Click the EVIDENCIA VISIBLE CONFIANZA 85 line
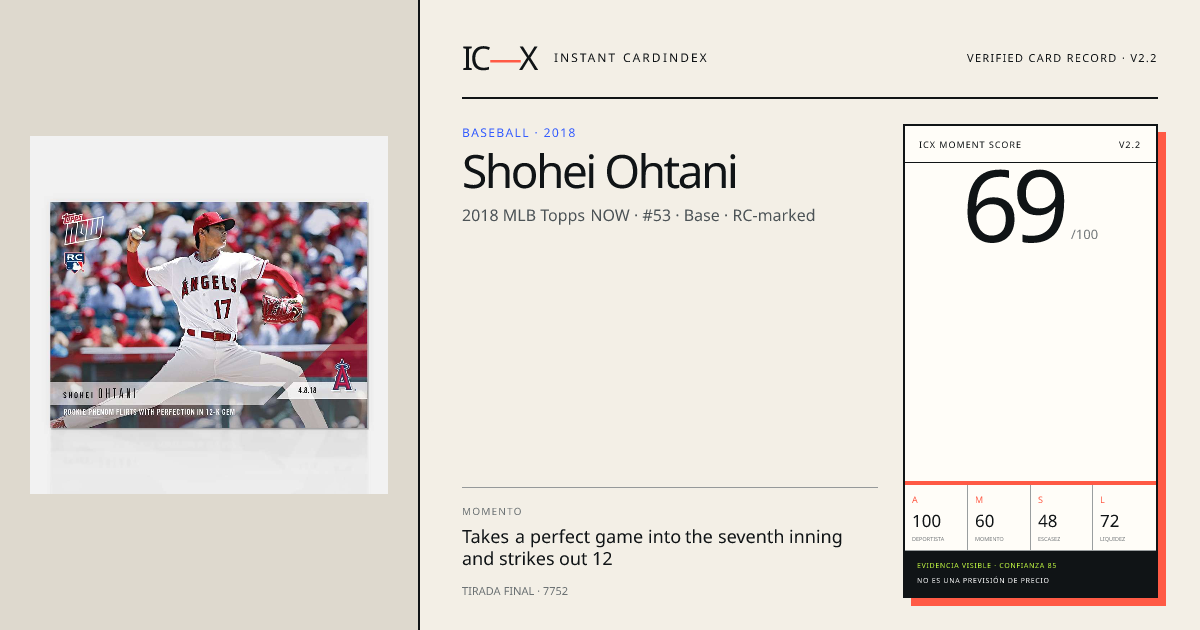Screen dimensions: 1200x630 [987, 566]
